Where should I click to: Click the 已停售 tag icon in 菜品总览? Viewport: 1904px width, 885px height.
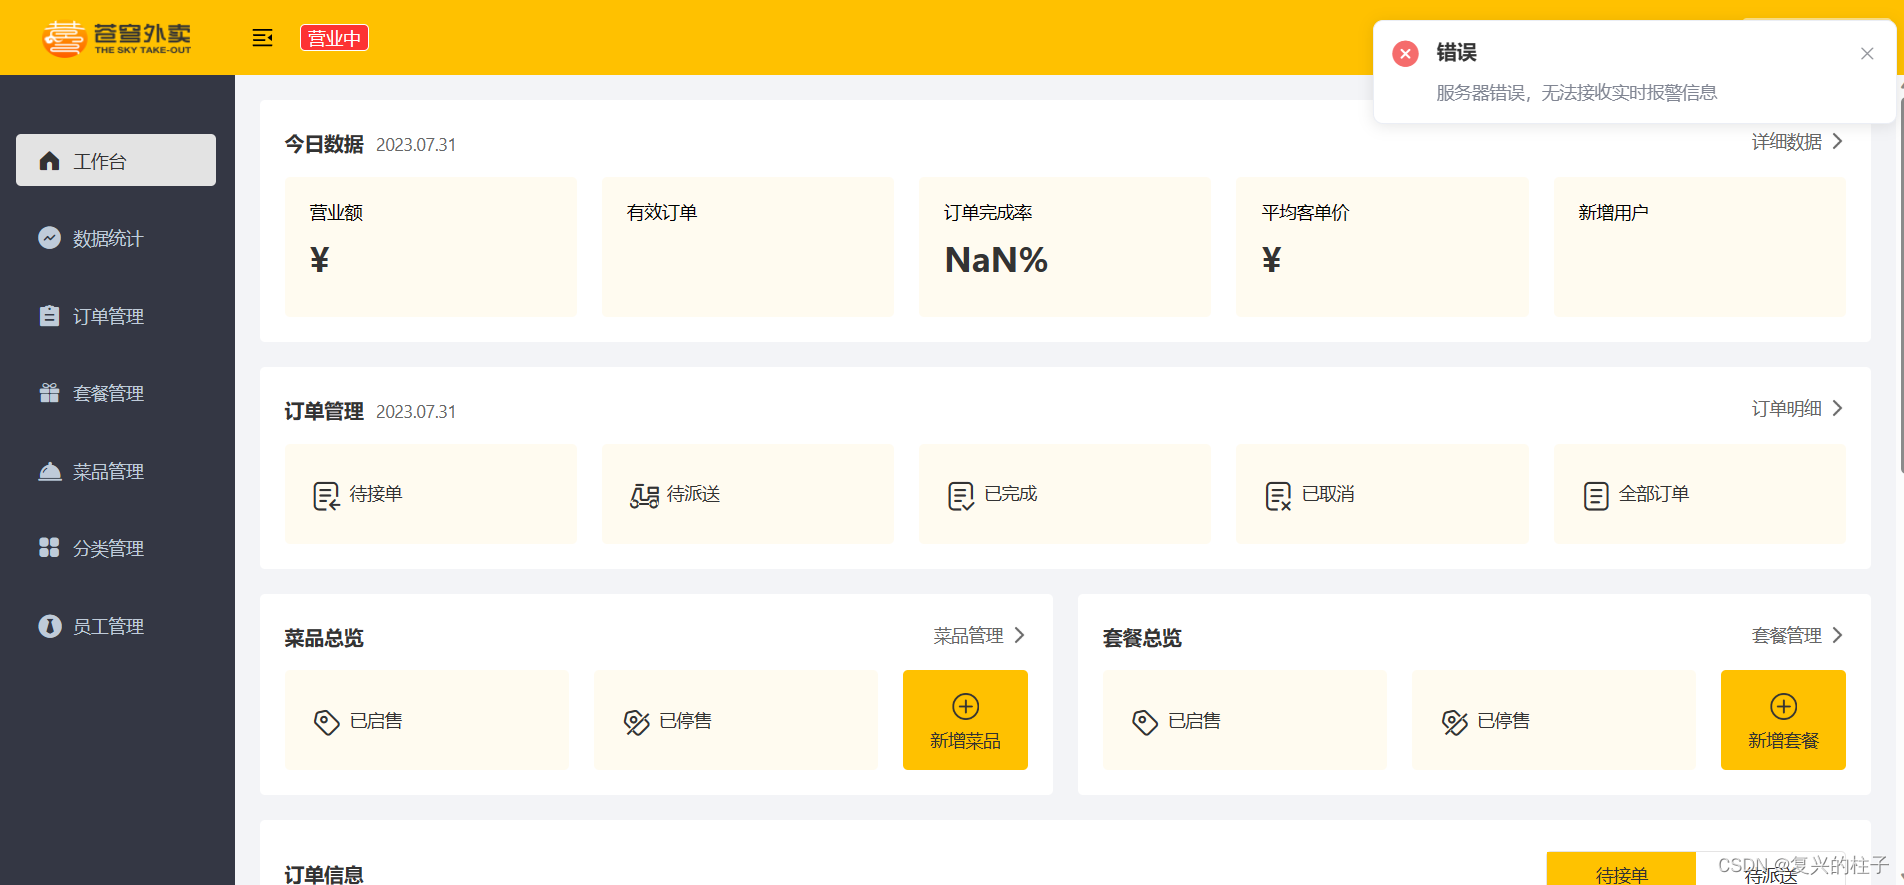pyautogui.click(x=636, y=722)
